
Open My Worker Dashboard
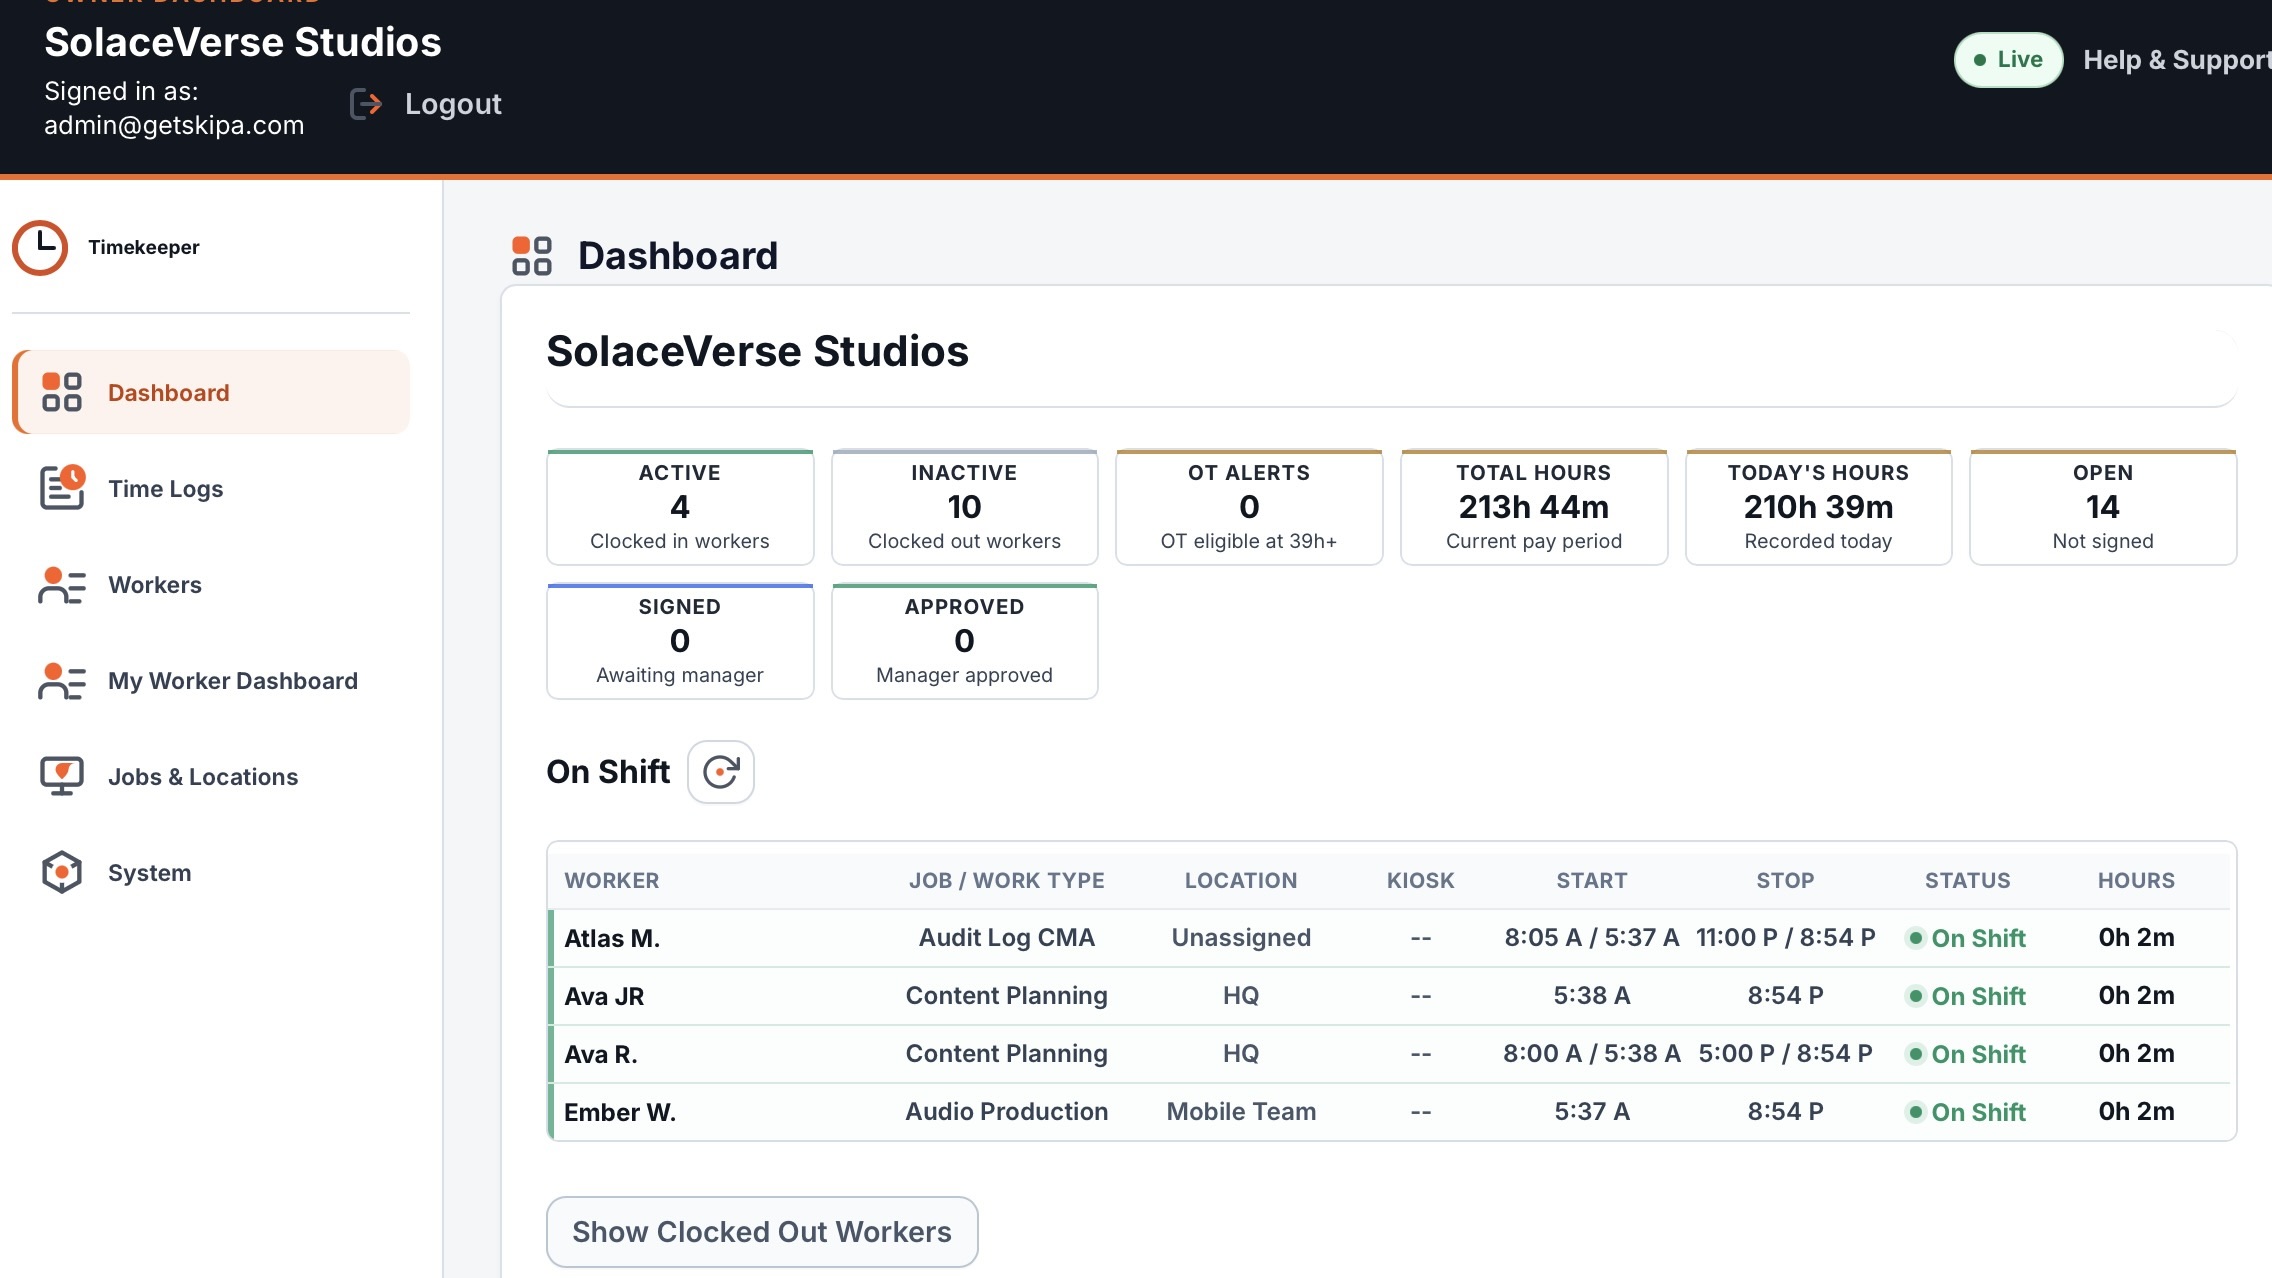pyautogui.click(x=211, y=680)
